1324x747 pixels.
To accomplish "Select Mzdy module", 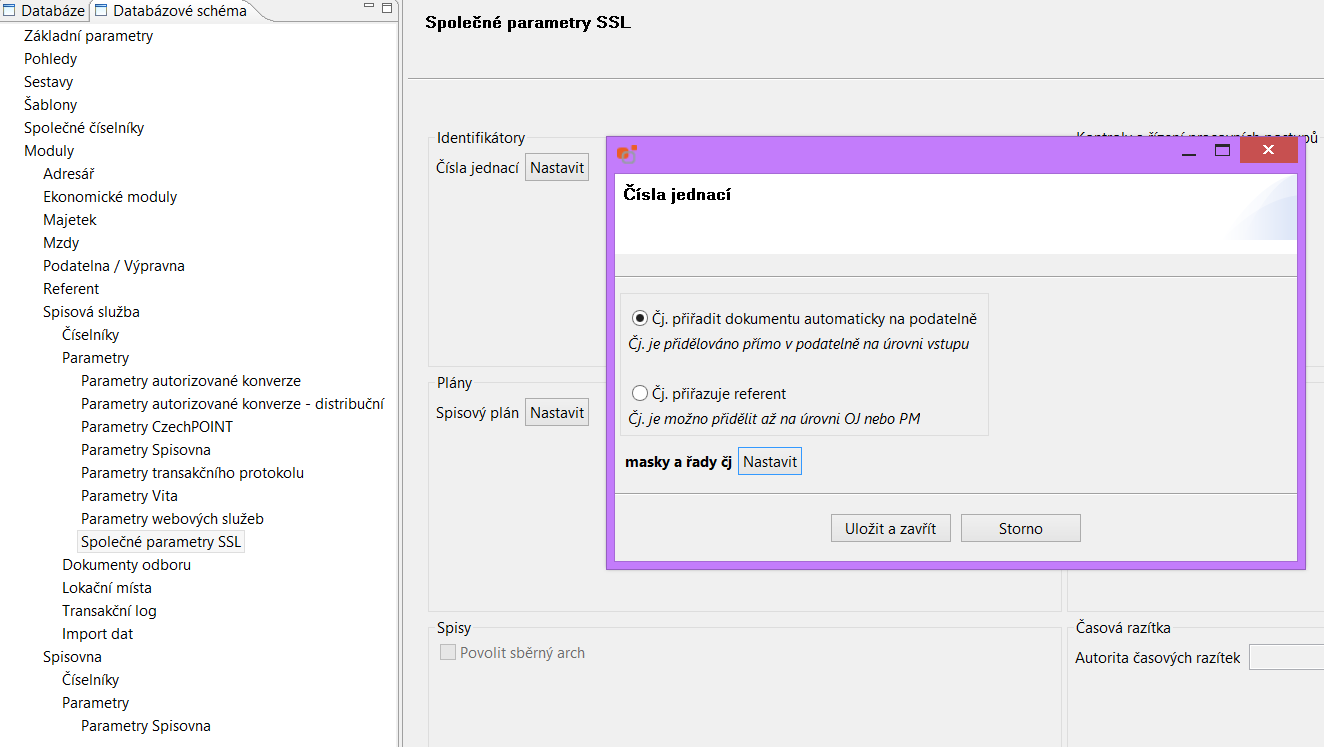I will pos(61,243).
